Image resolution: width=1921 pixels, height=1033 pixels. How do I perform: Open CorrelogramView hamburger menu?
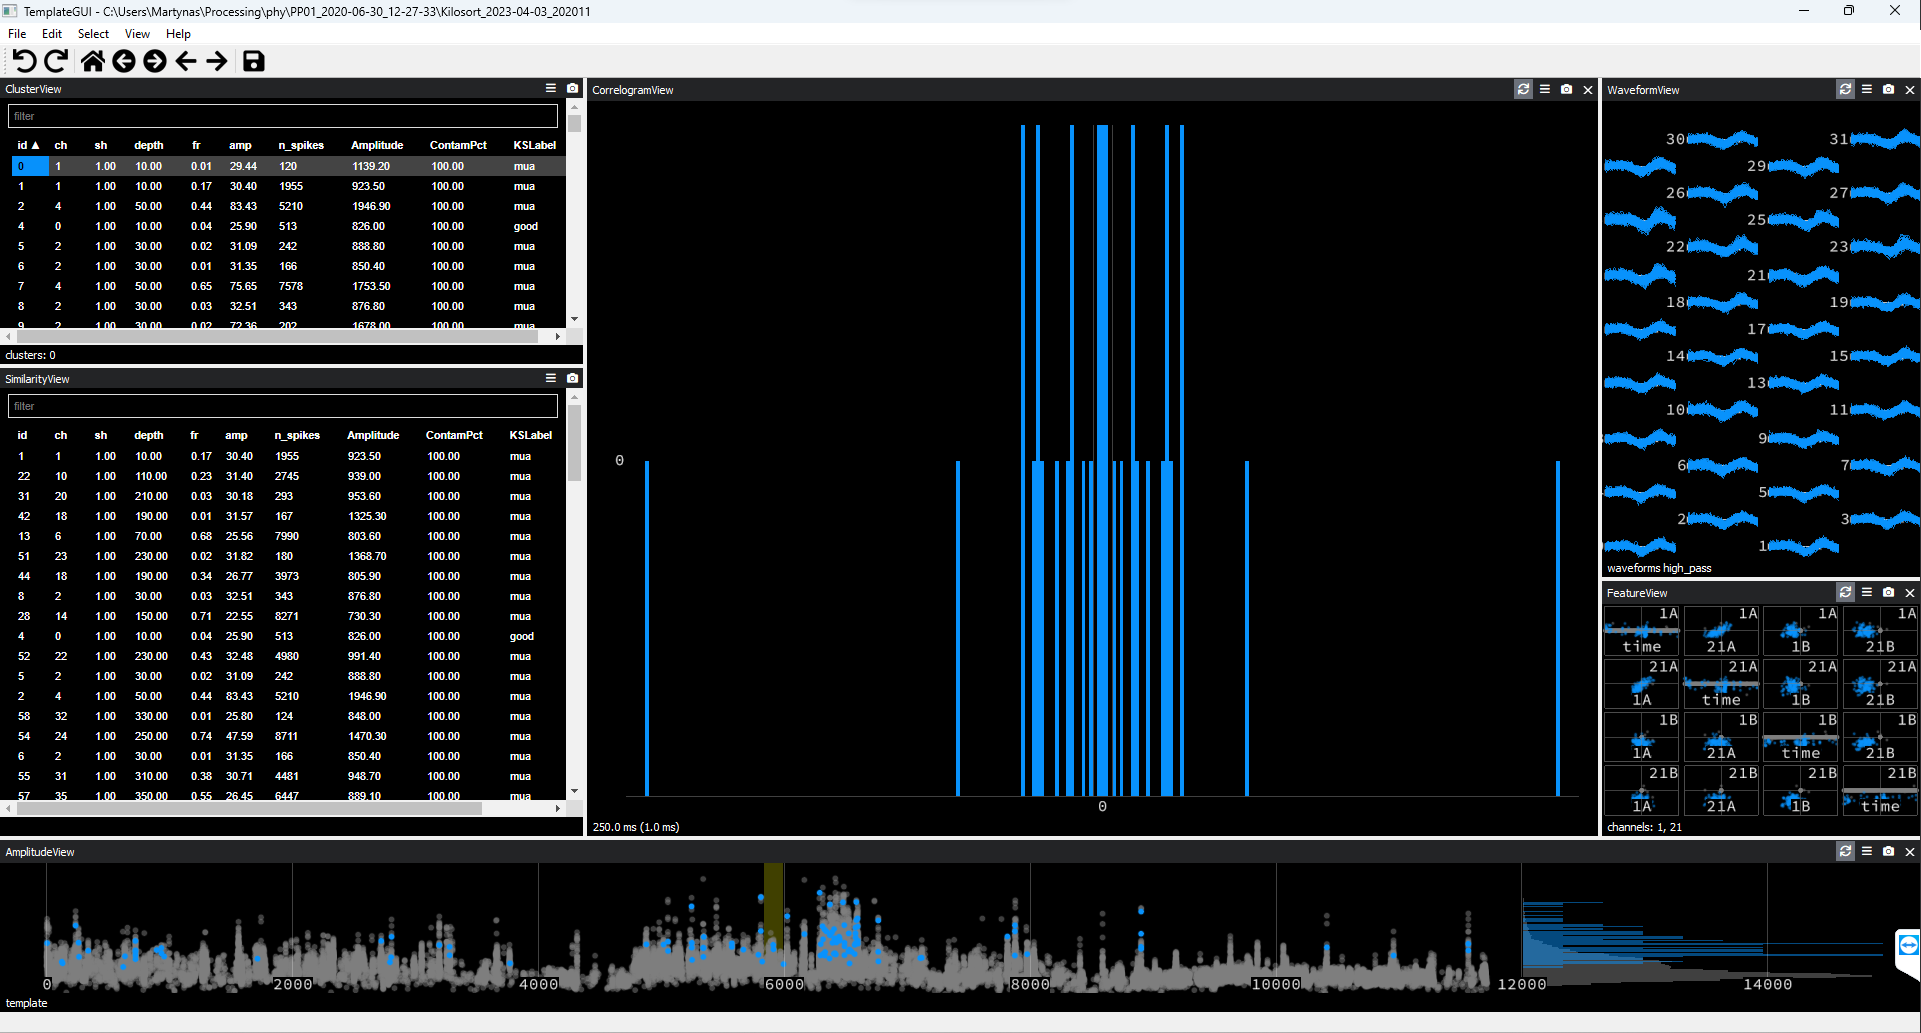point(1545,89)
